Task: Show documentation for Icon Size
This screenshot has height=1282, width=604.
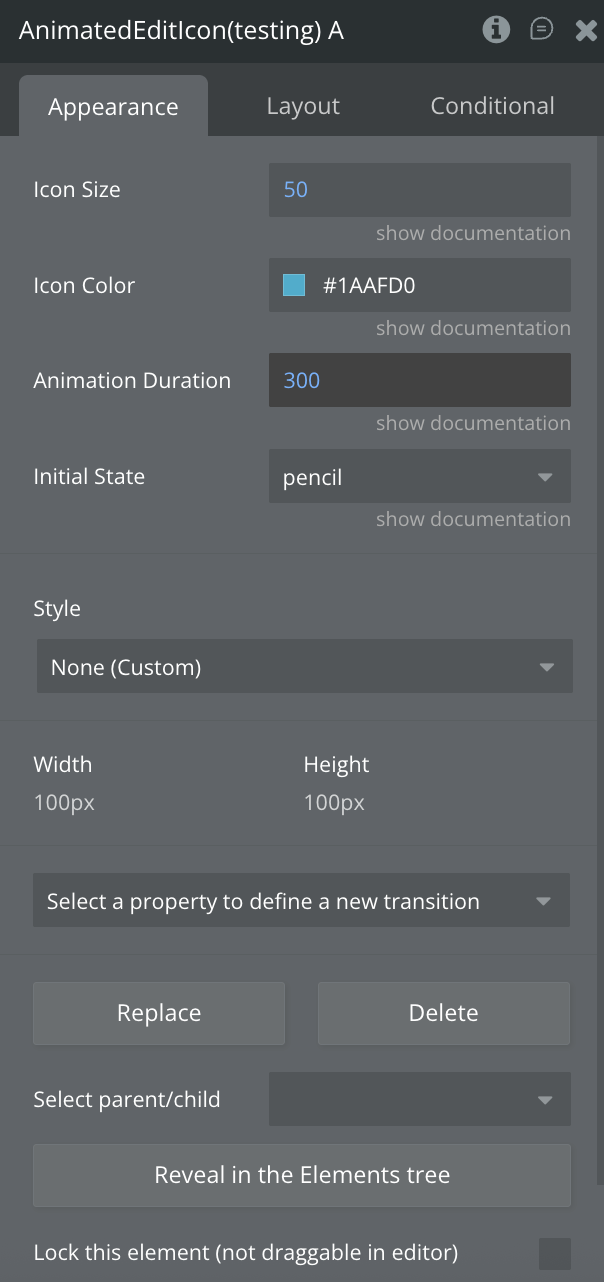Action: coord(473,233)
